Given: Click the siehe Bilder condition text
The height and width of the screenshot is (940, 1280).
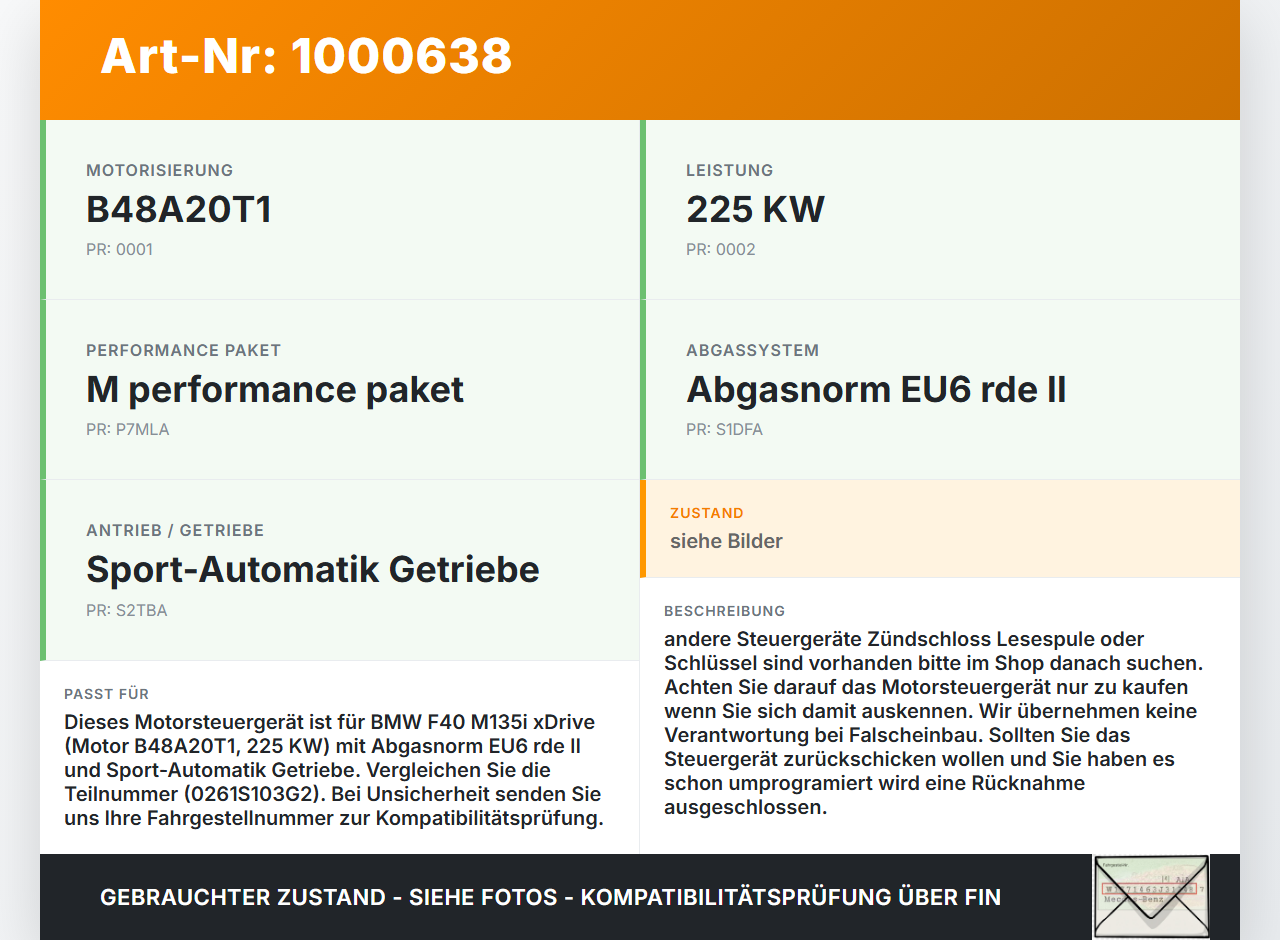Looking at the screenshot, I should [x=726, y=541].
